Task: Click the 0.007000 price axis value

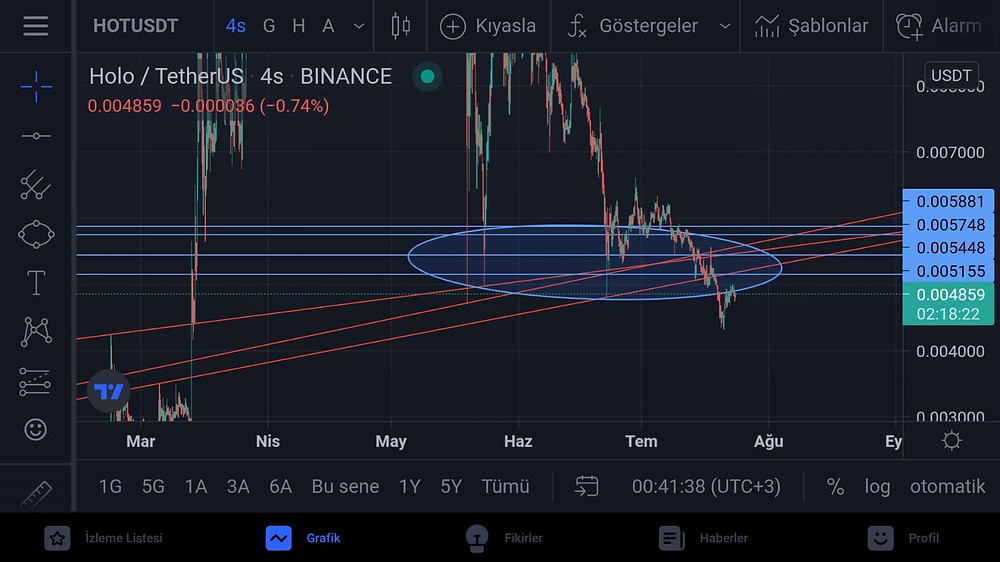Action: 950,152
